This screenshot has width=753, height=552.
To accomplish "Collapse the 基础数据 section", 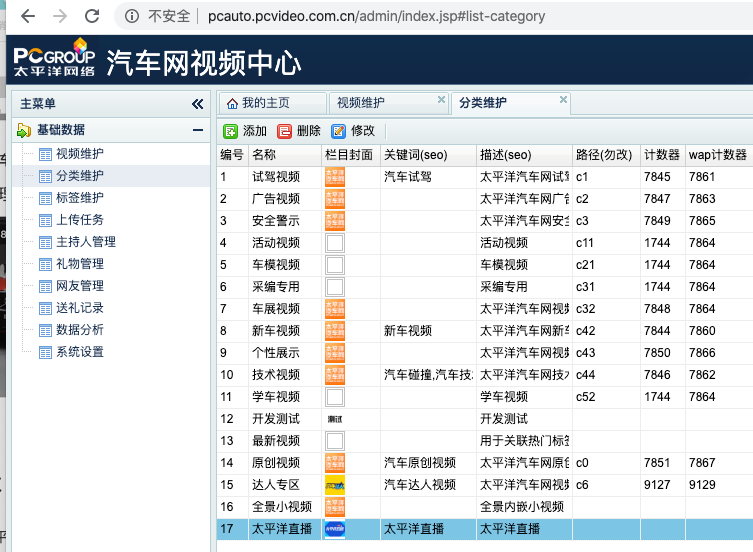I will pos(198,130).
